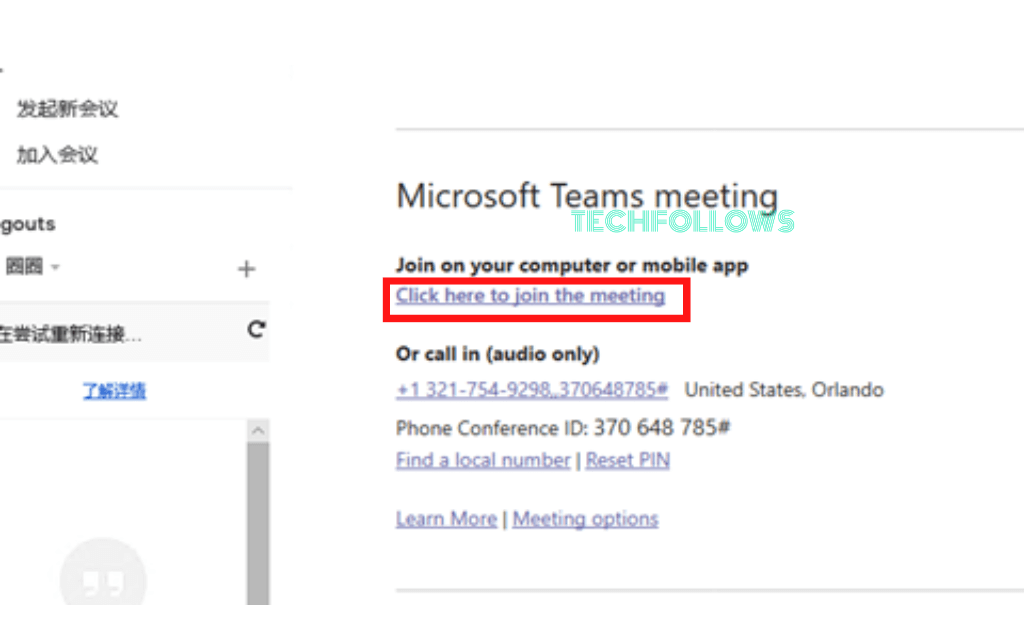Click the gray sidebar scrollbar thumb

pyautogui.click(x=258, y=524)
